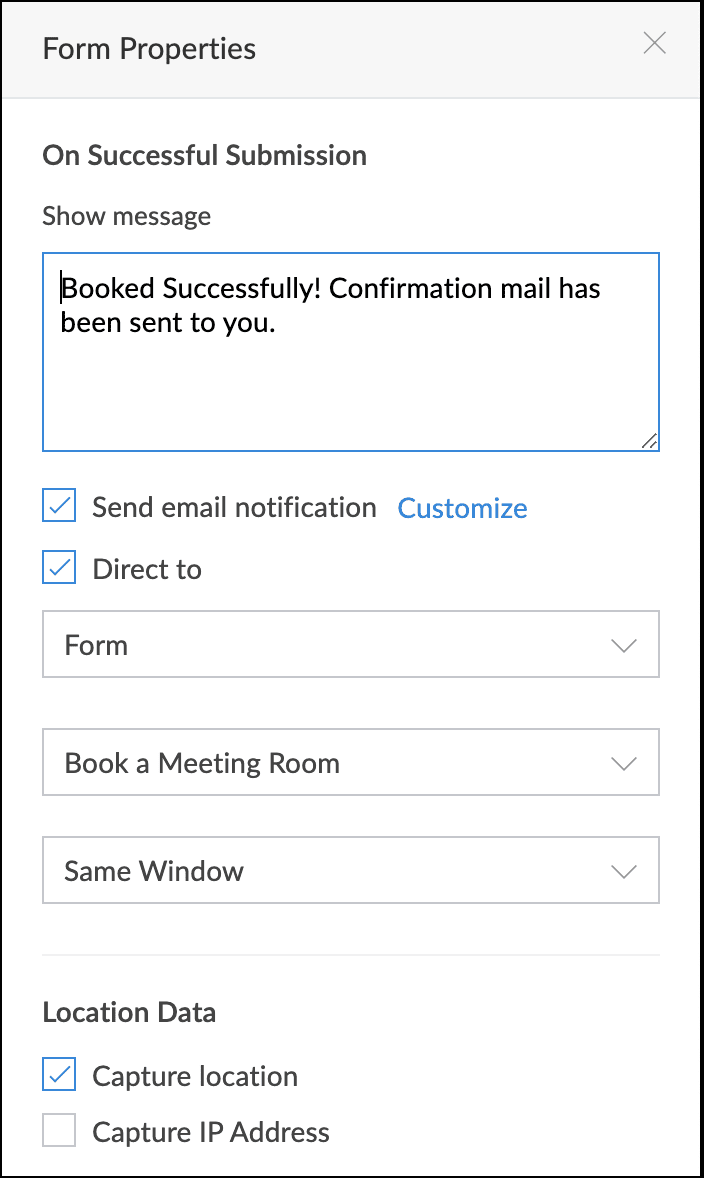The height and width of the screenshot is (1178, 704).
Task: Disable the Capture location checkbox
Action: [x=60, y=1076]
